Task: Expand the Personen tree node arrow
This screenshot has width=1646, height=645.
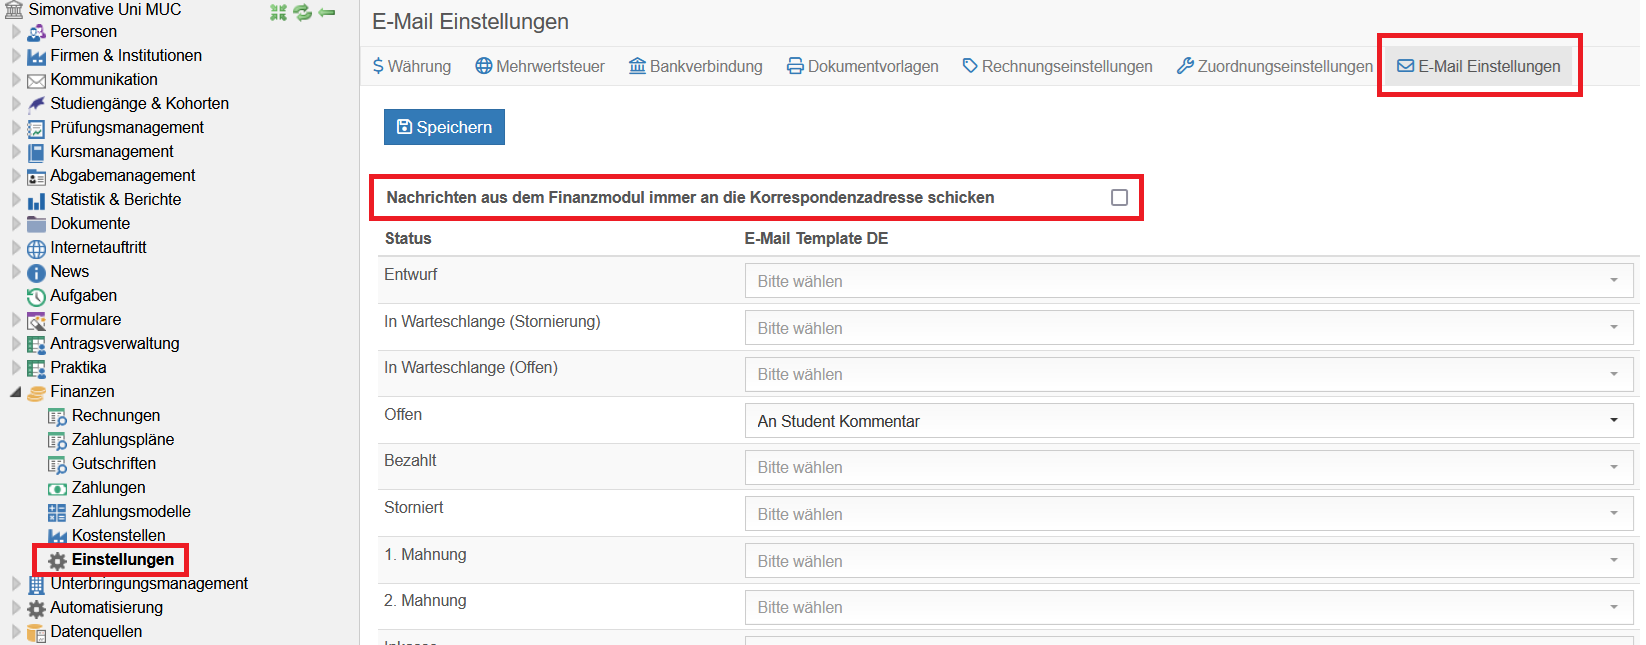Action: click(16, 32)
